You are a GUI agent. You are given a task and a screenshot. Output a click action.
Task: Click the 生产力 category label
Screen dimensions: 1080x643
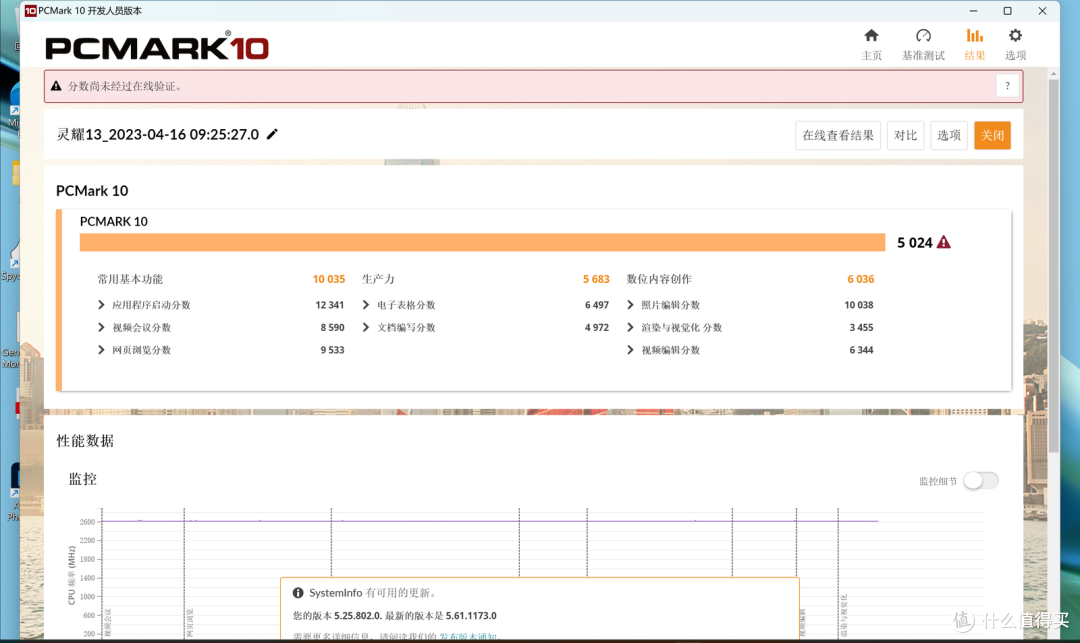pyautogui.click(x=378, y=279)
